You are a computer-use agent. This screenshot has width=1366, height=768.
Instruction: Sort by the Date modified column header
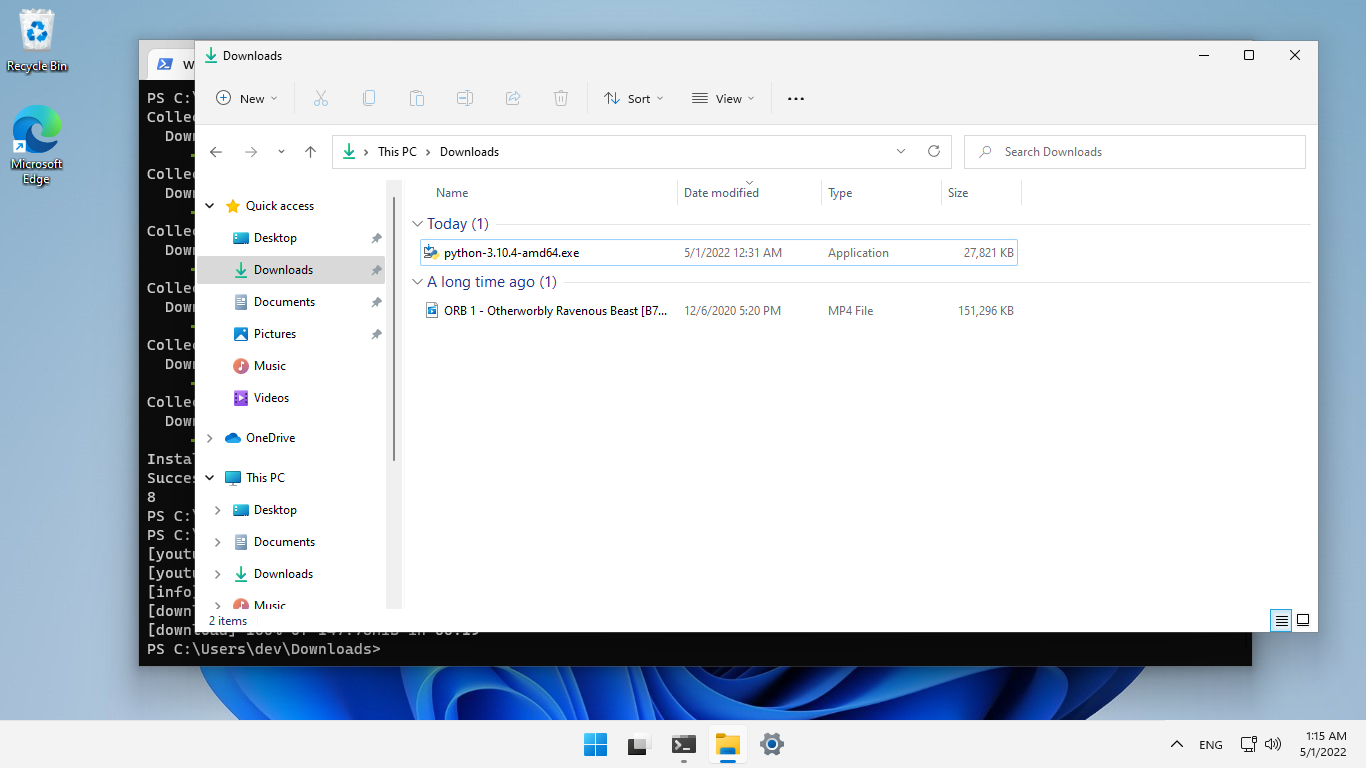(749, 193)
